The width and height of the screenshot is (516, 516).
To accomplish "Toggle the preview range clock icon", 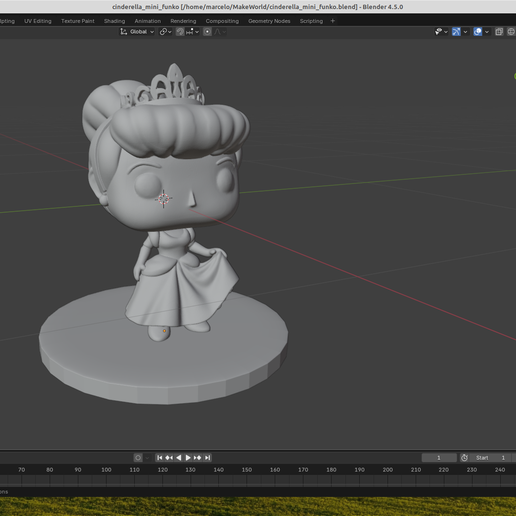I will click(x=464, y=458).
